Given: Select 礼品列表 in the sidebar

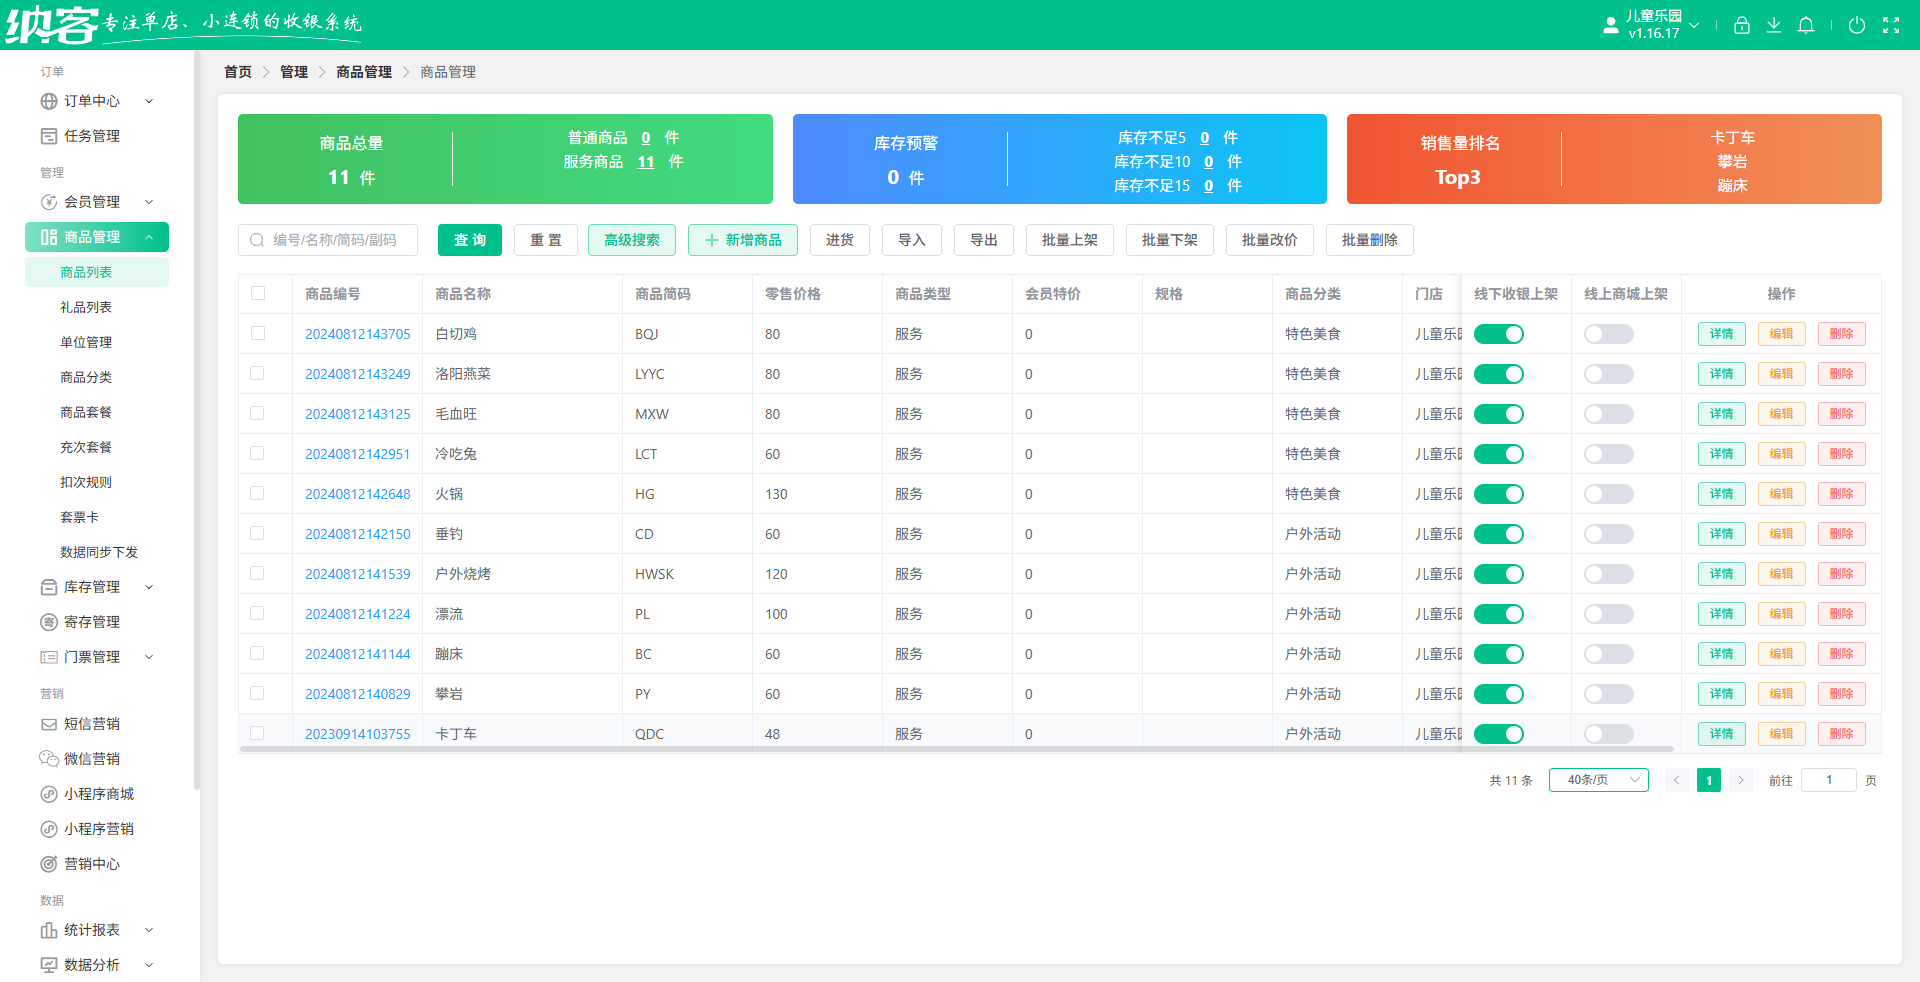Looking at the screenshot, I should coord(86,307).
